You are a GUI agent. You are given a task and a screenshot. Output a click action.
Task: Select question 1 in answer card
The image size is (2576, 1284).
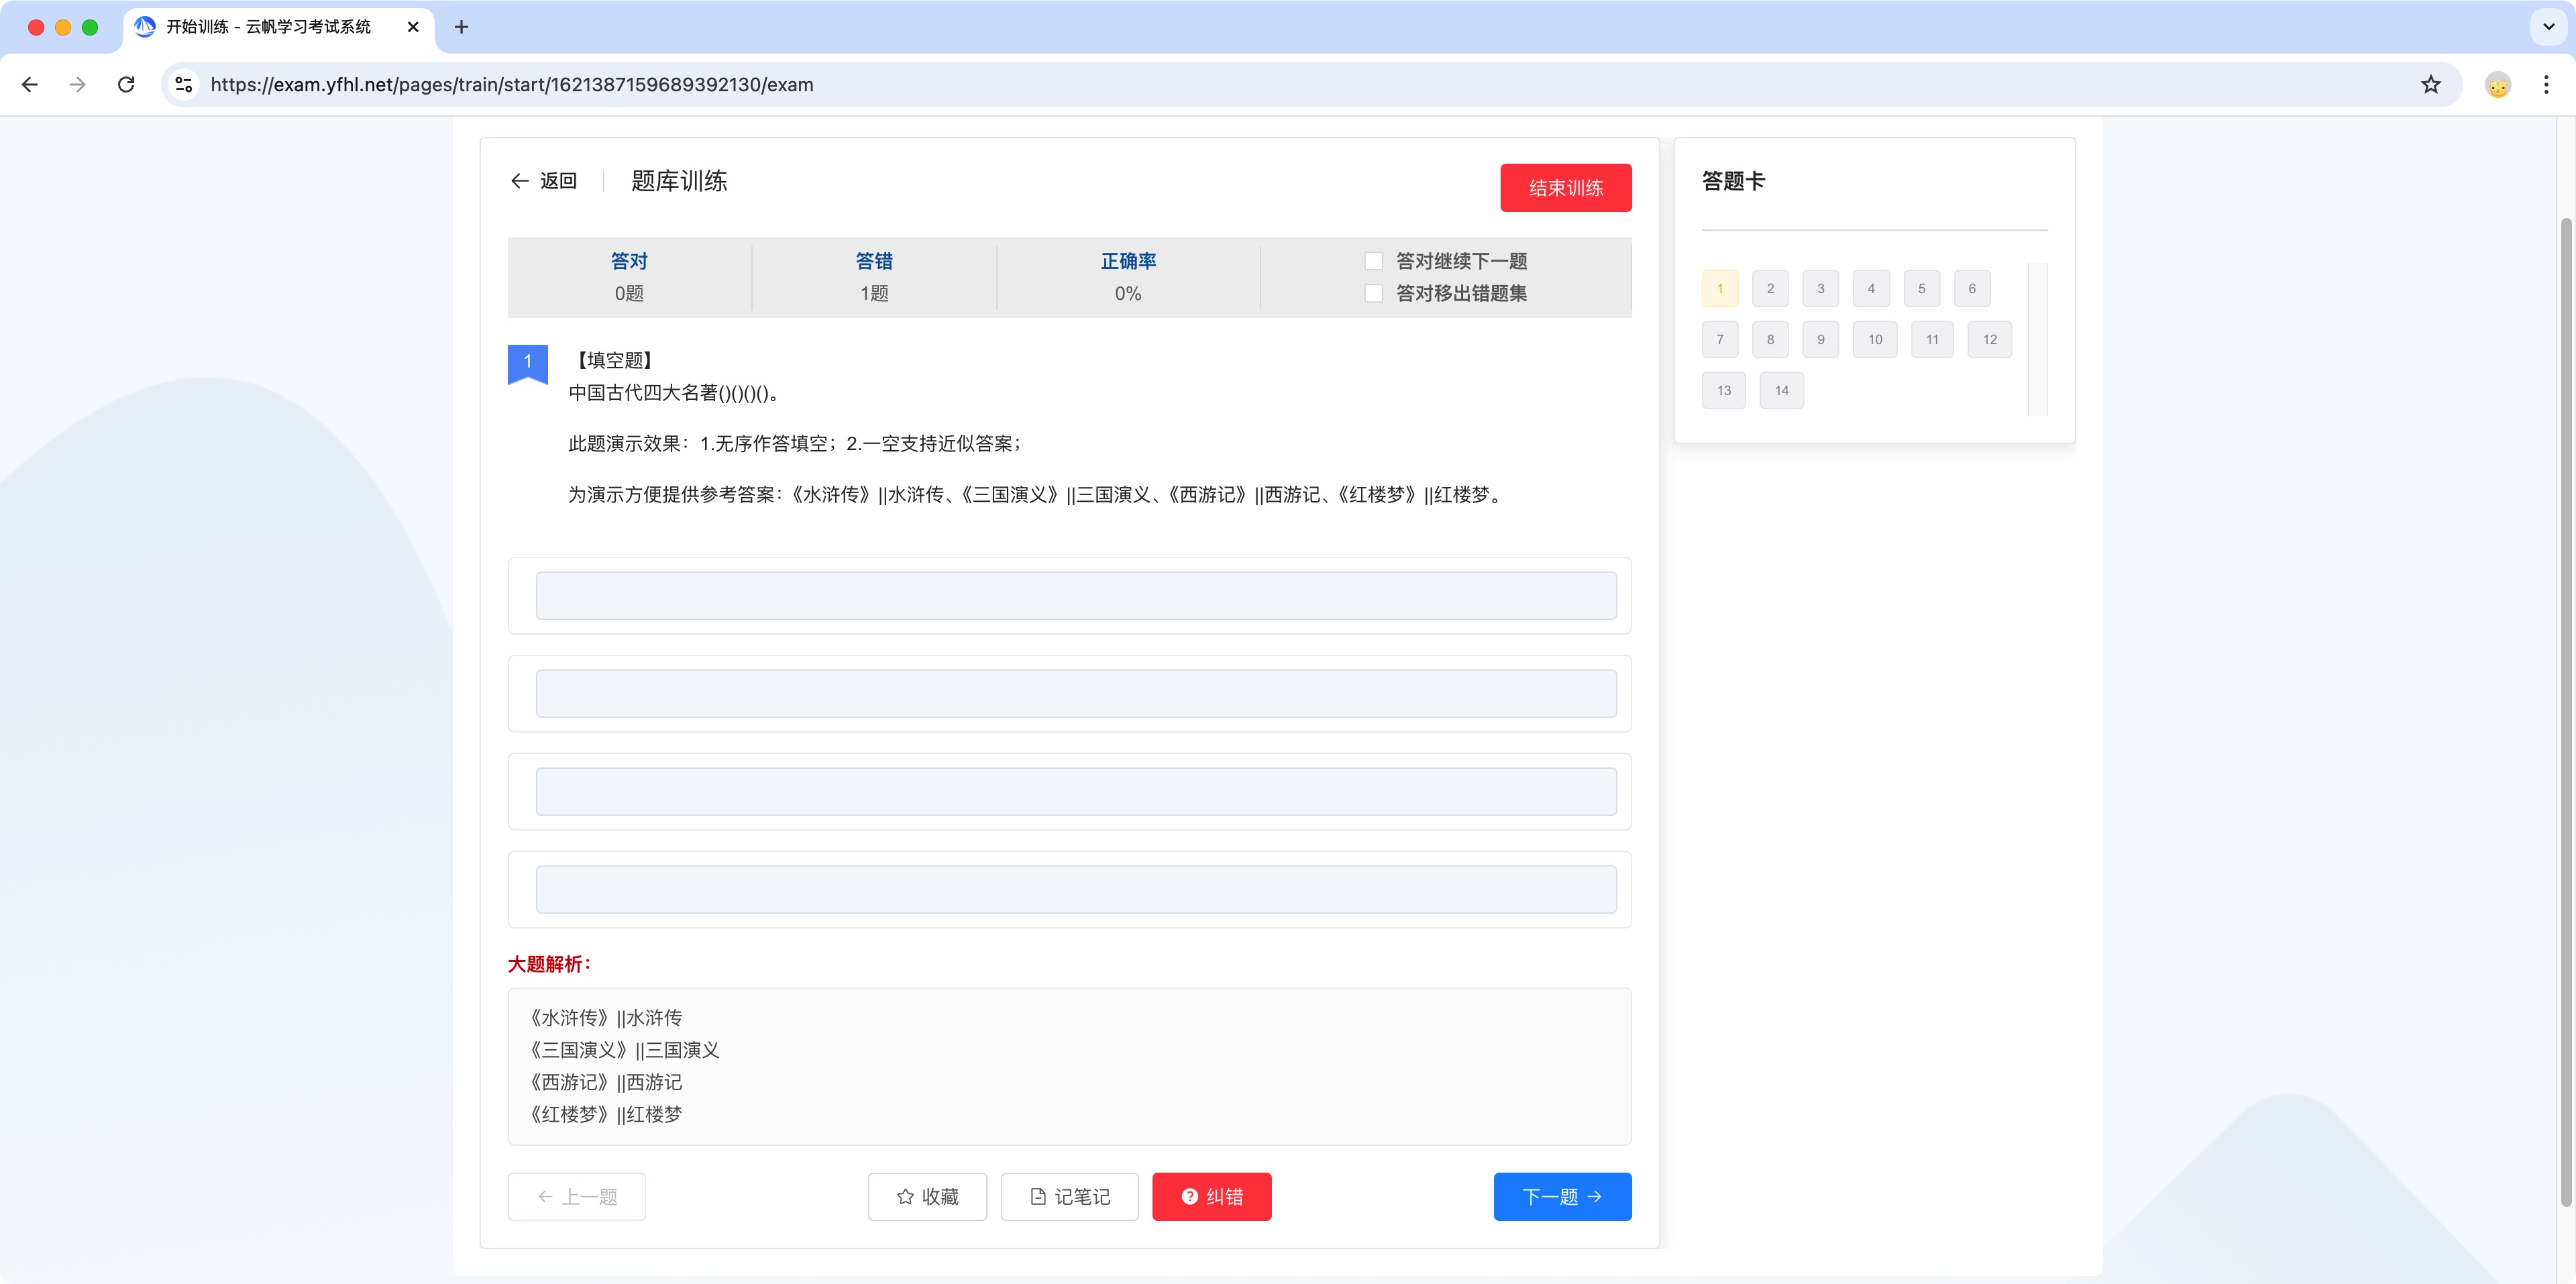pos(1720,289)
